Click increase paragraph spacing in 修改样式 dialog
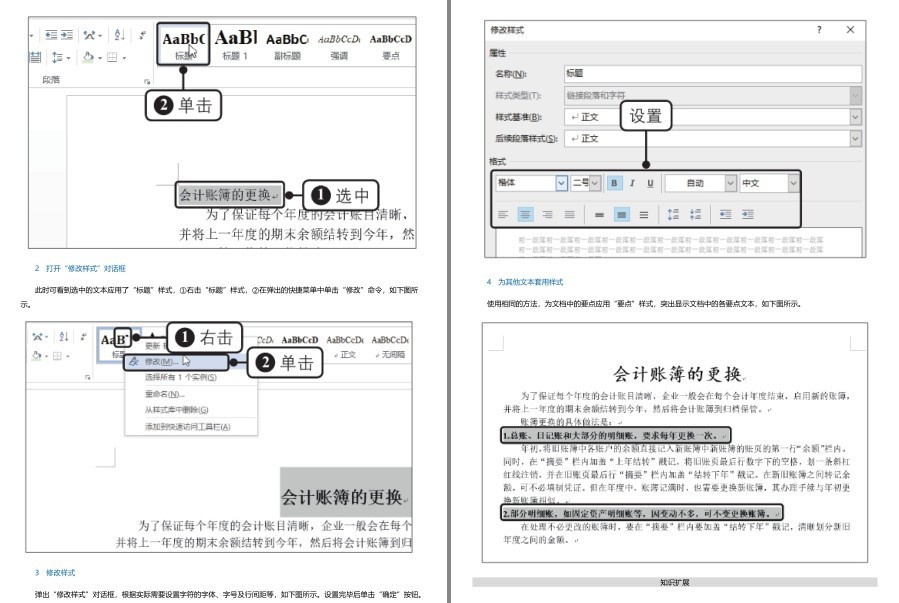 (673, 214)
